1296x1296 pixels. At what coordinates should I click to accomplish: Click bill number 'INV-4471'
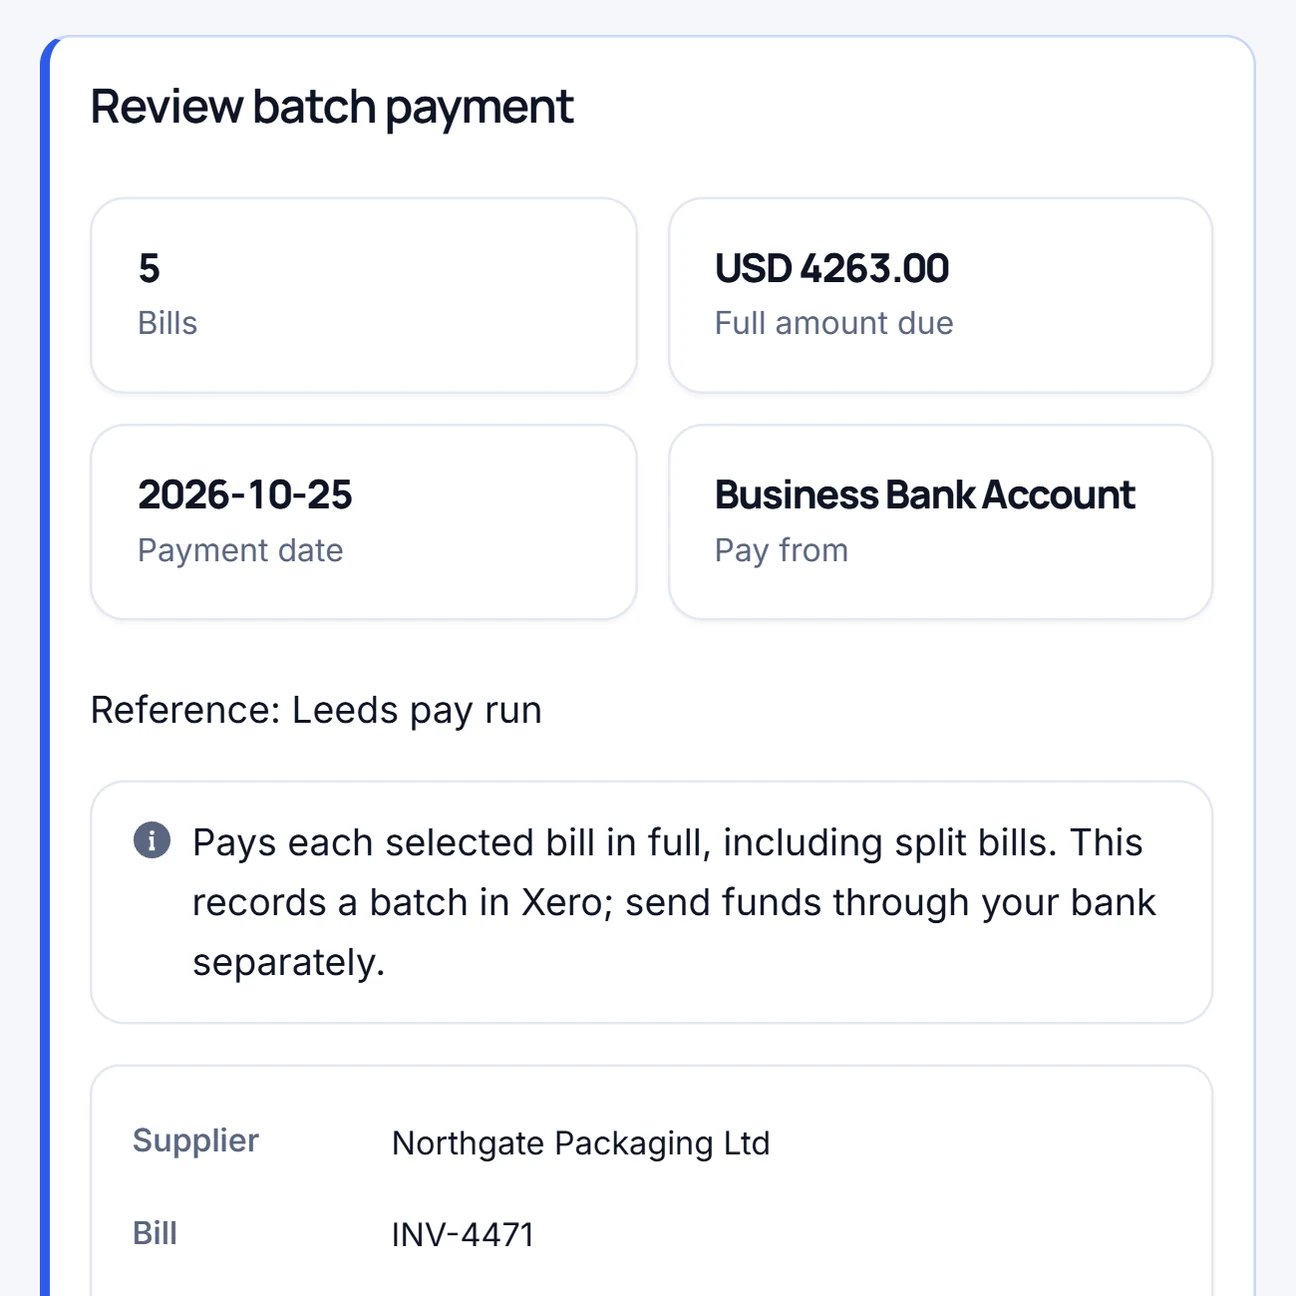[x=463, y=1235]
